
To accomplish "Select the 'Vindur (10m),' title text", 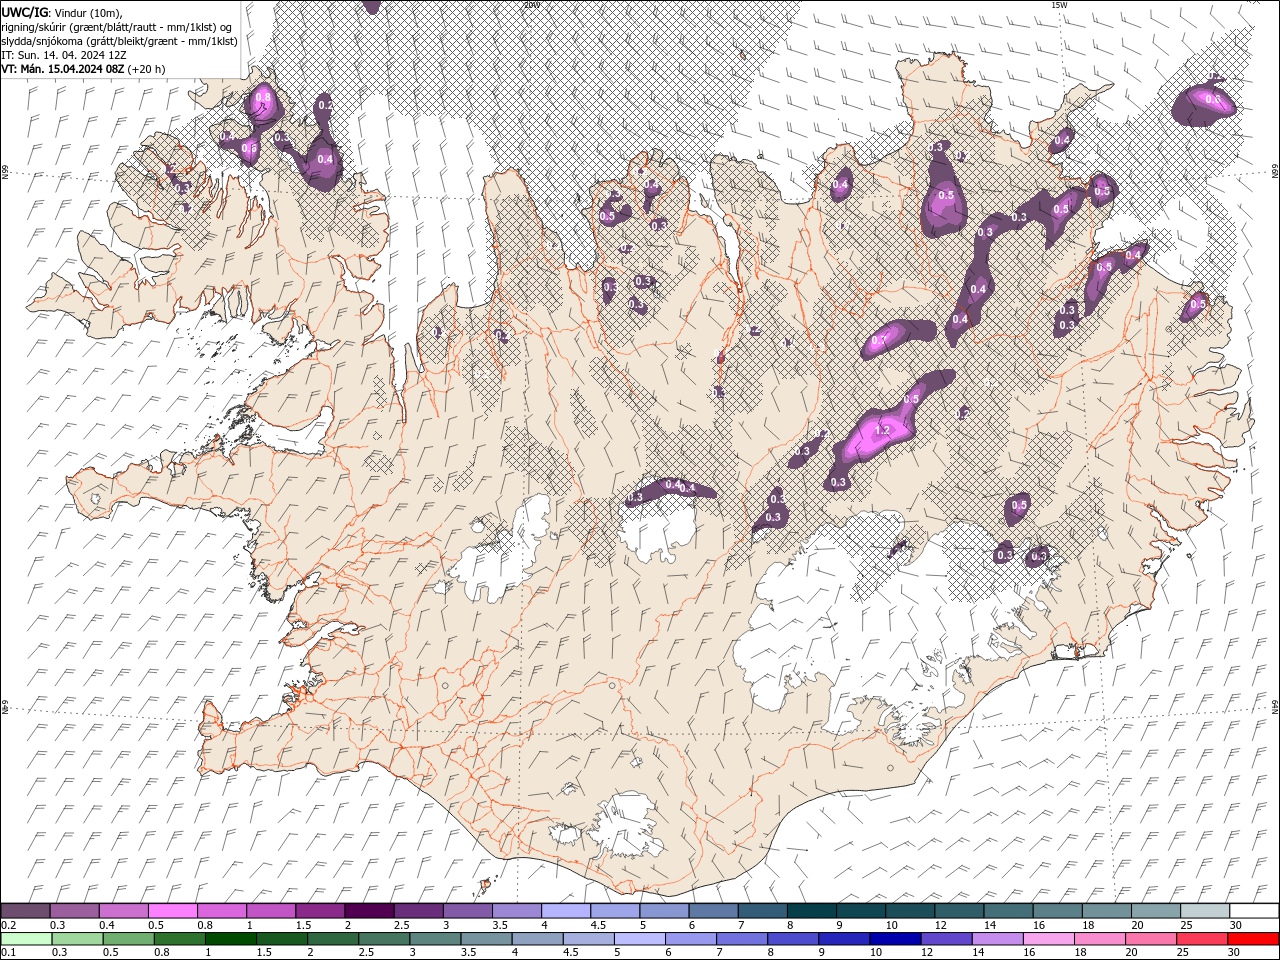I will (x=88, y=12).
